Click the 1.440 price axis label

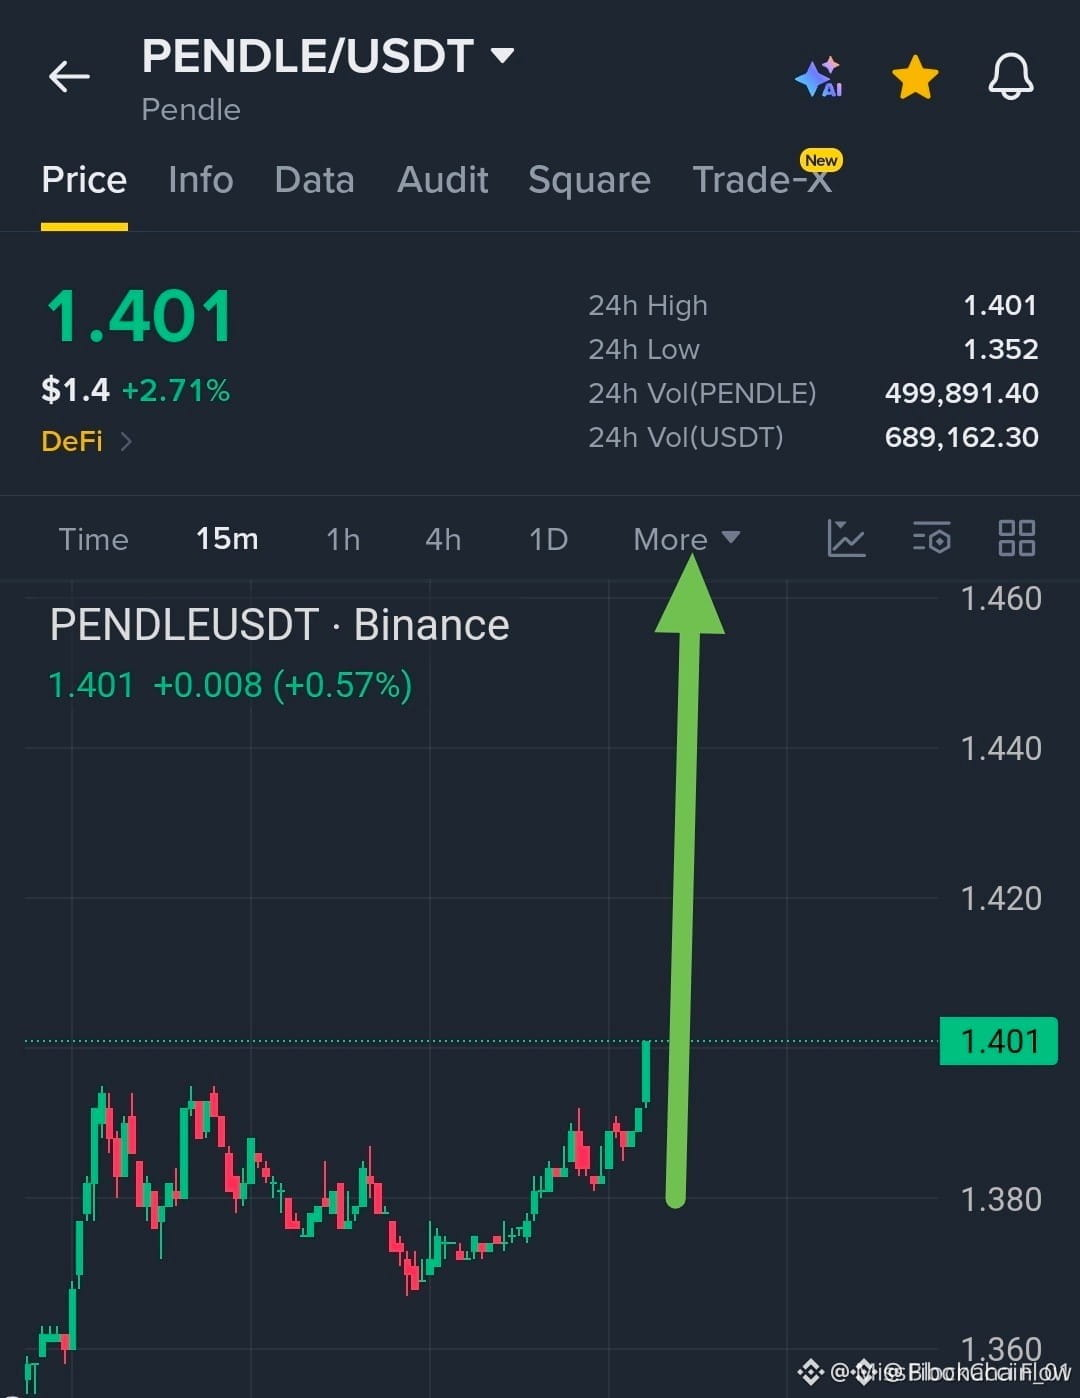pyautogui.click(x=1000, y=748)
